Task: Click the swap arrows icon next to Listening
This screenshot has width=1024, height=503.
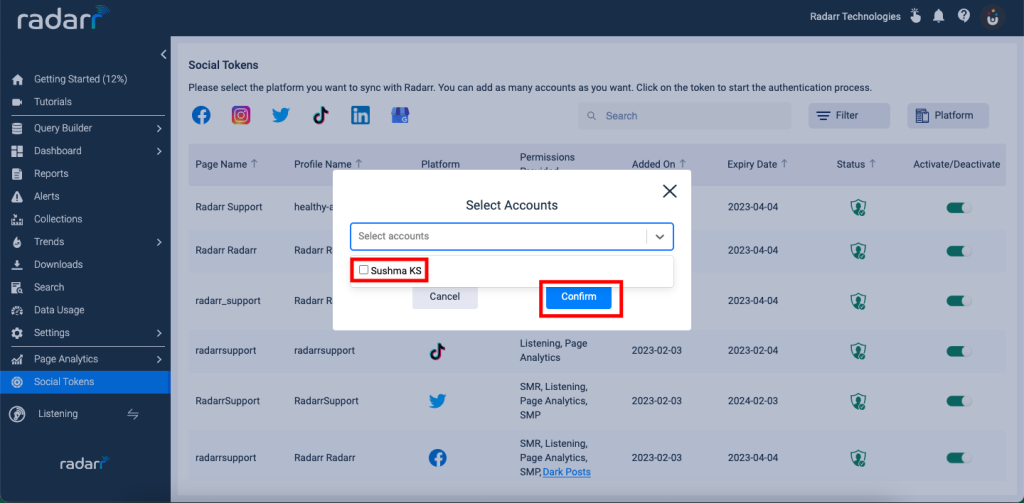Action: click(x=133, y=414)
